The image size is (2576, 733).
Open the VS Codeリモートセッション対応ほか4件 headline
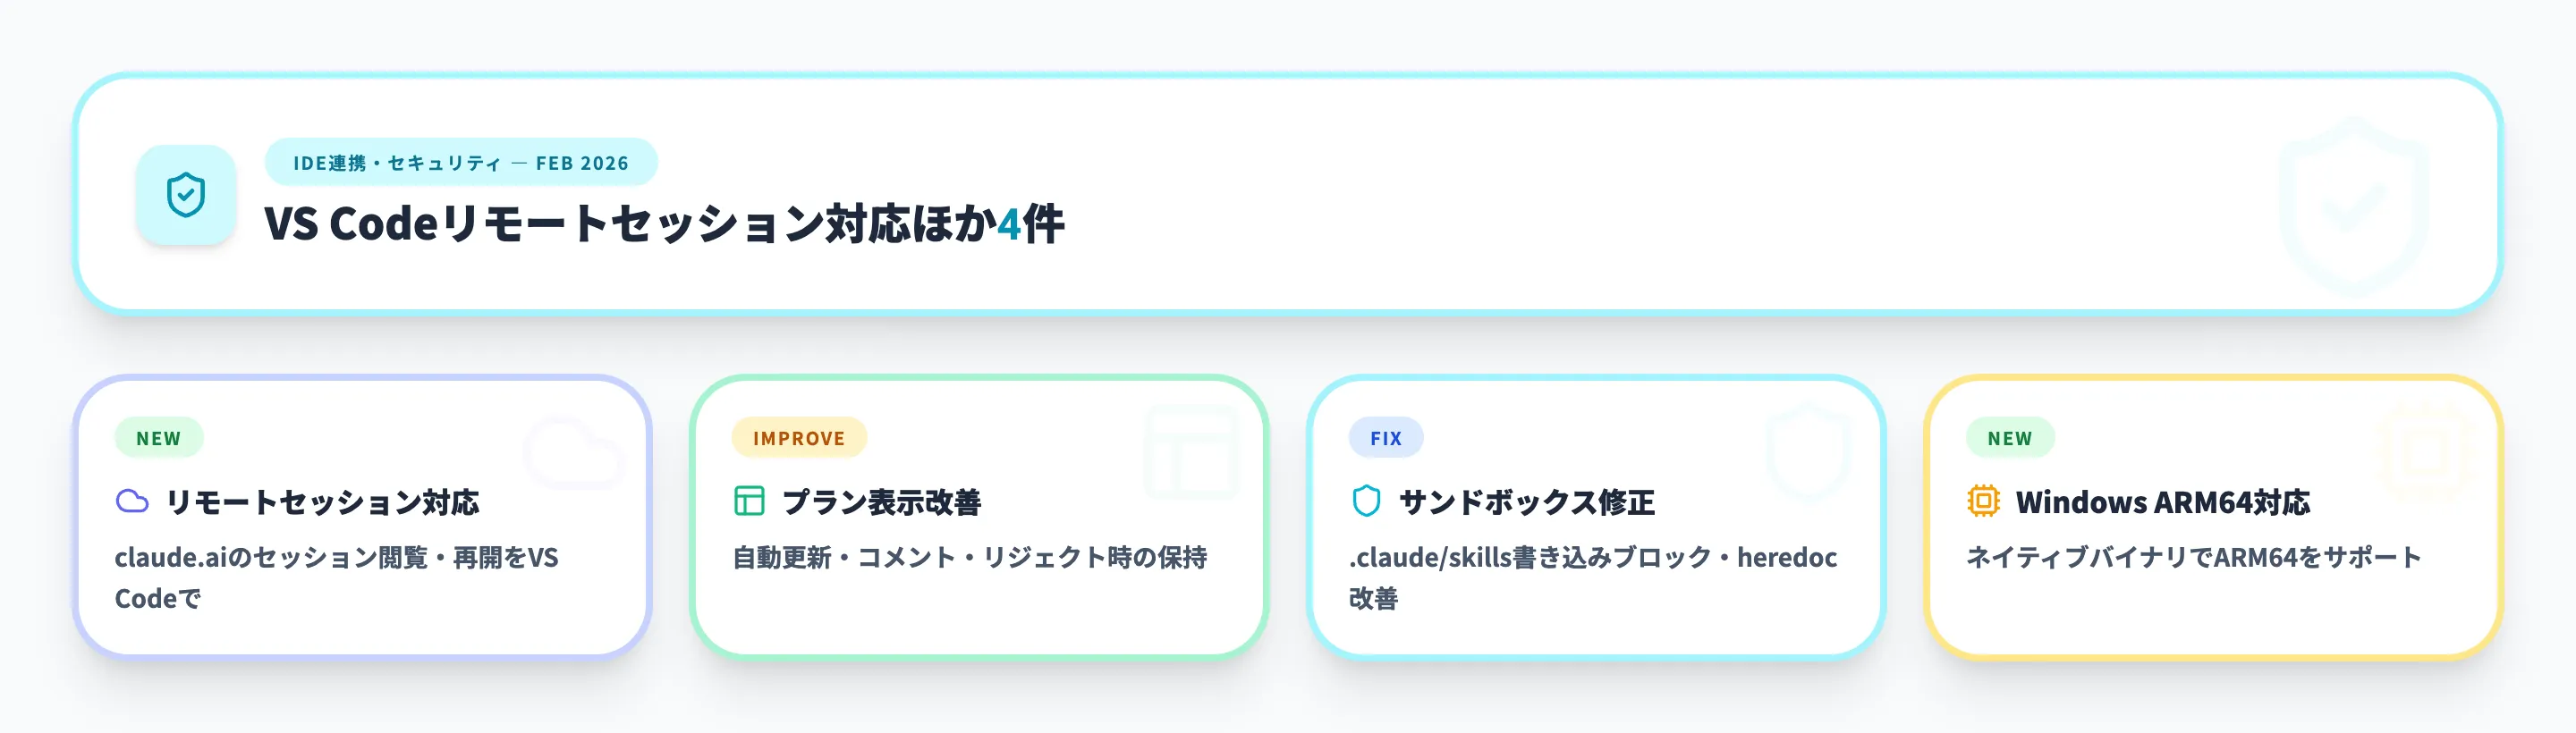(x=665, y=225)
